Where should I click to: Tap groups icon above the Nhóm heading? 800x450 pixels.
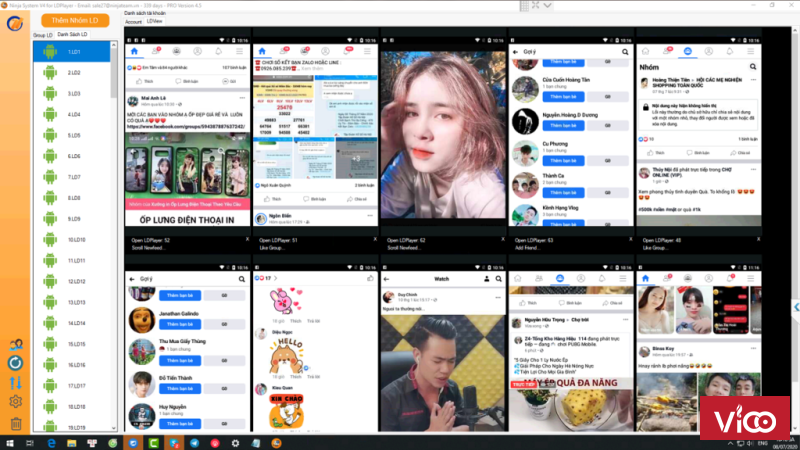click(x=687, y=51)
